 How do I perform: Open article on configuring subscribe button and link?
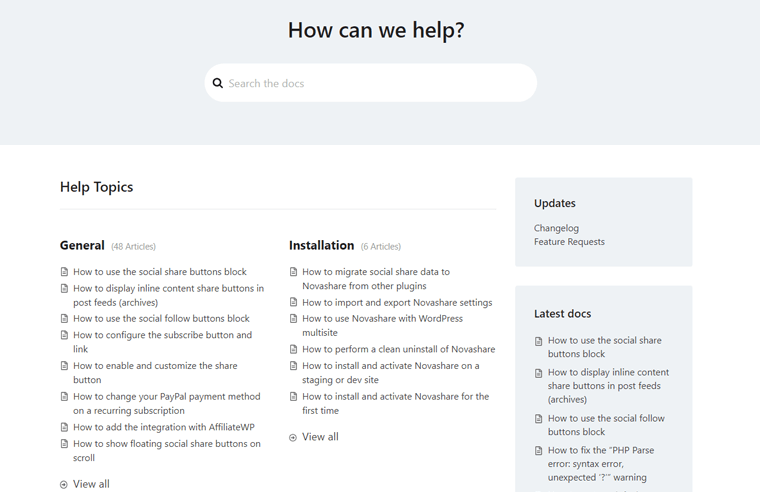pos(162,342)
